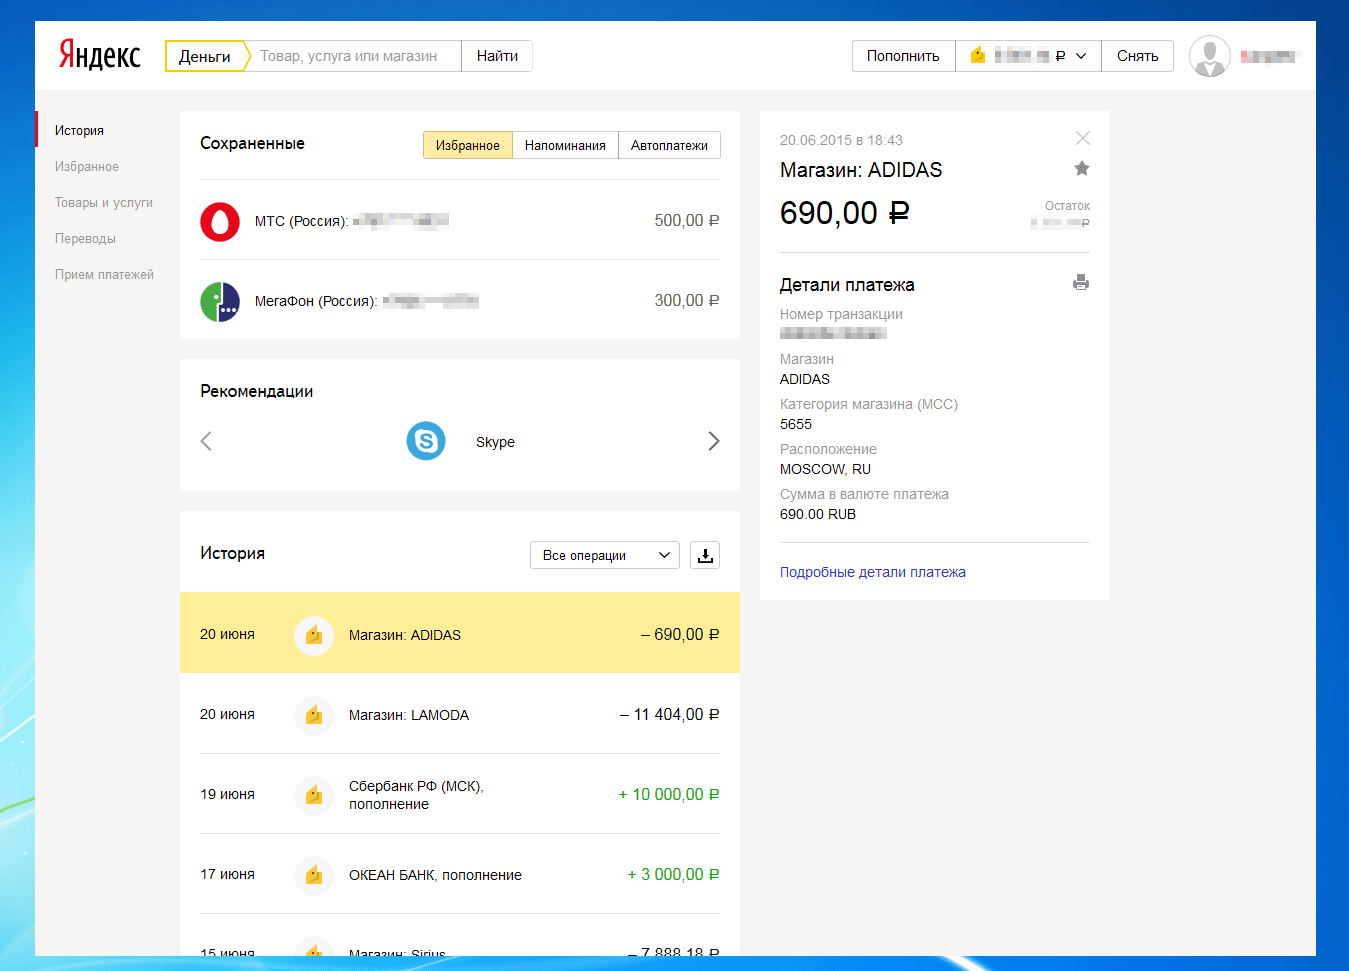1349x971 pixels.
Task: Download history with the export icon
Action: 705,555
